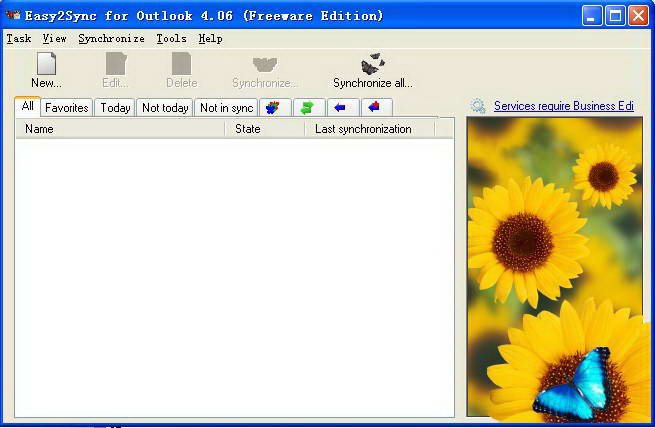
Task: Open the Help menu
Action: [210, 38]
